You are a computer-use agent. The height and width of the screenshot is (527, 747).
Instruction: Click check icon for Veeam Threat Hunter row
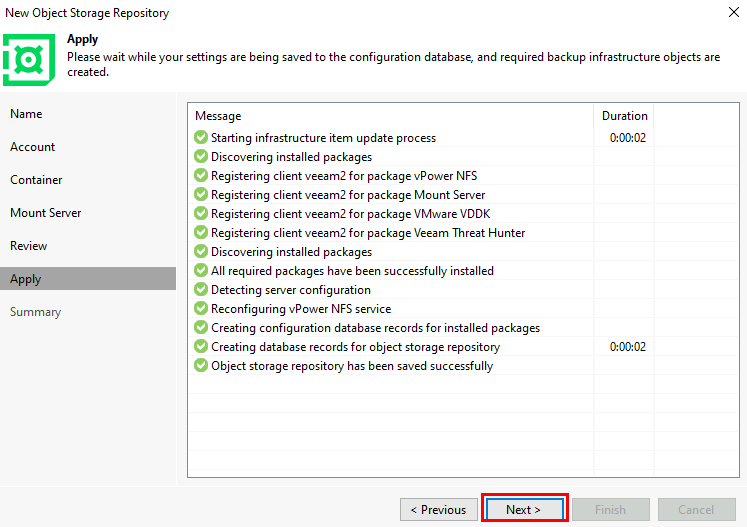[x=201, y=233]
